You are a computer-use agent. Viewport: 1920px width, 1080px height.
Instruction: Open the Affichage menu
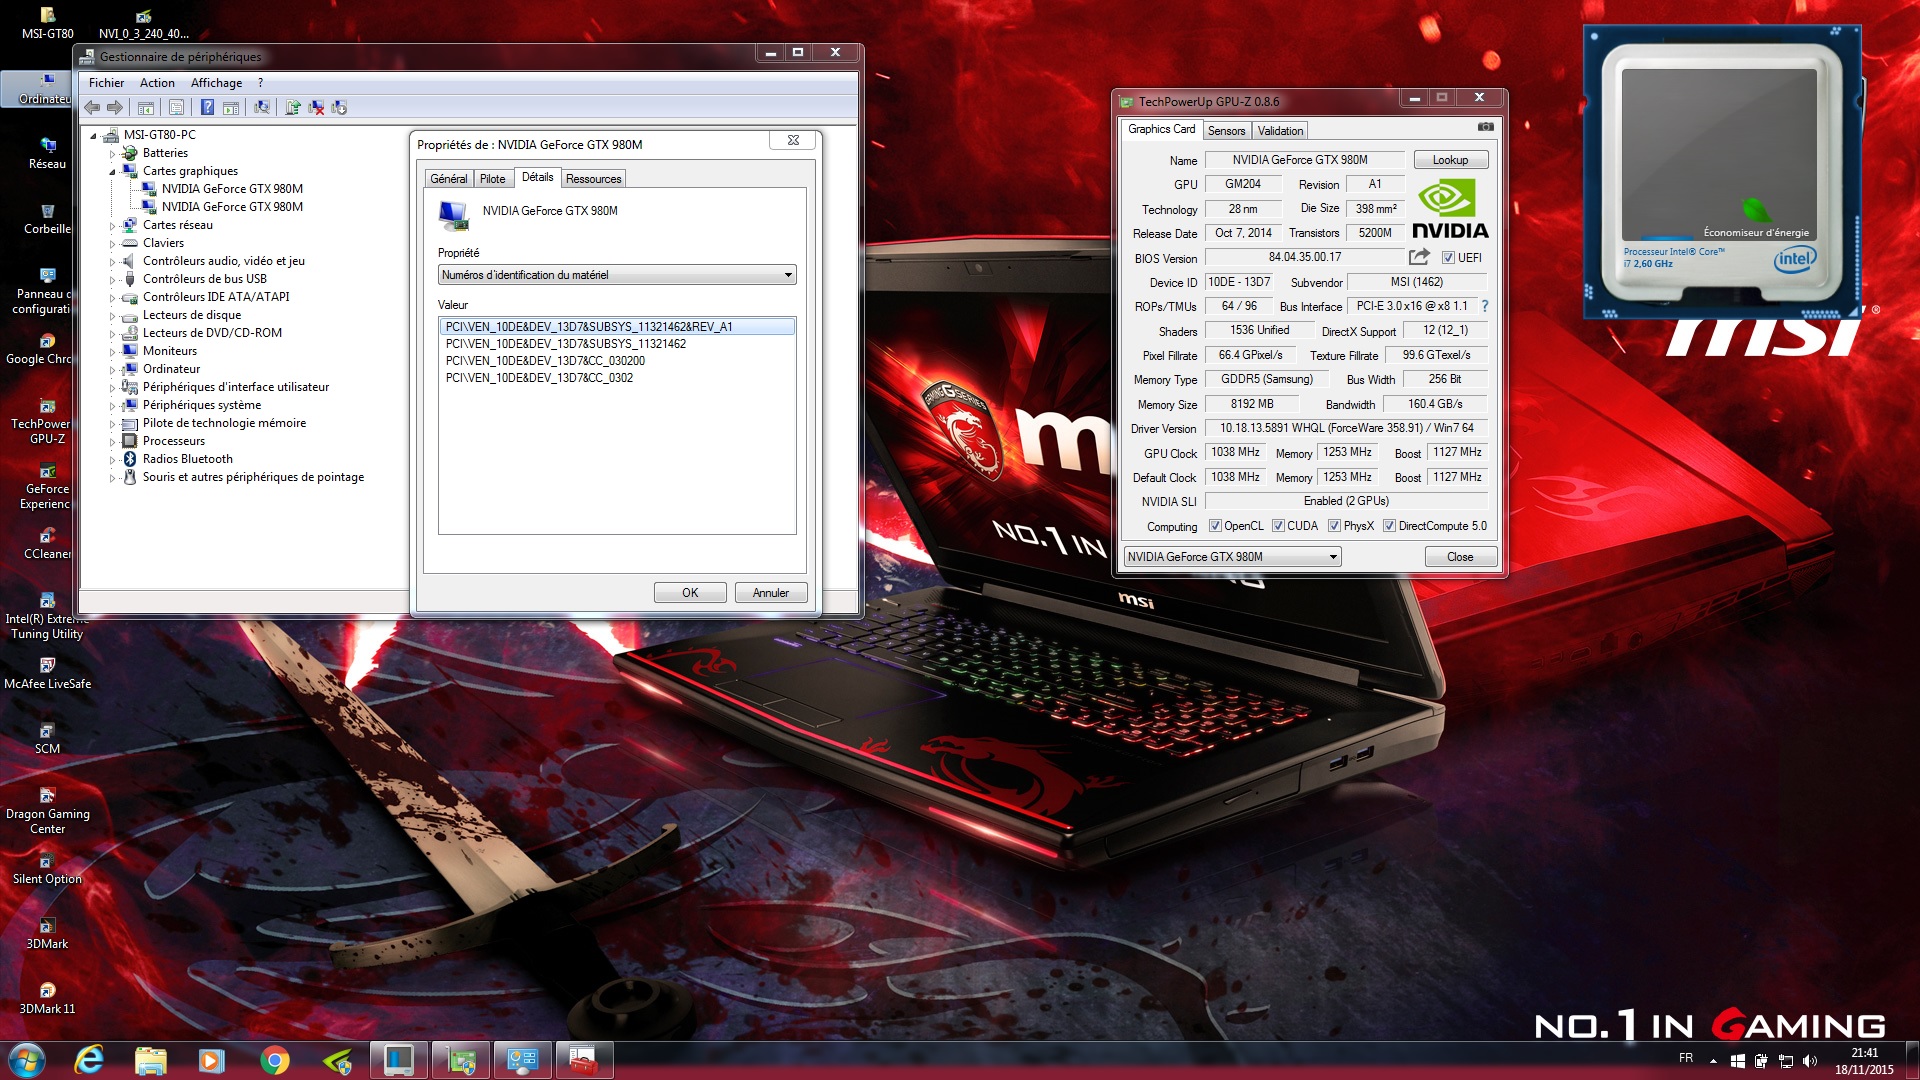(x=216, y=83)
